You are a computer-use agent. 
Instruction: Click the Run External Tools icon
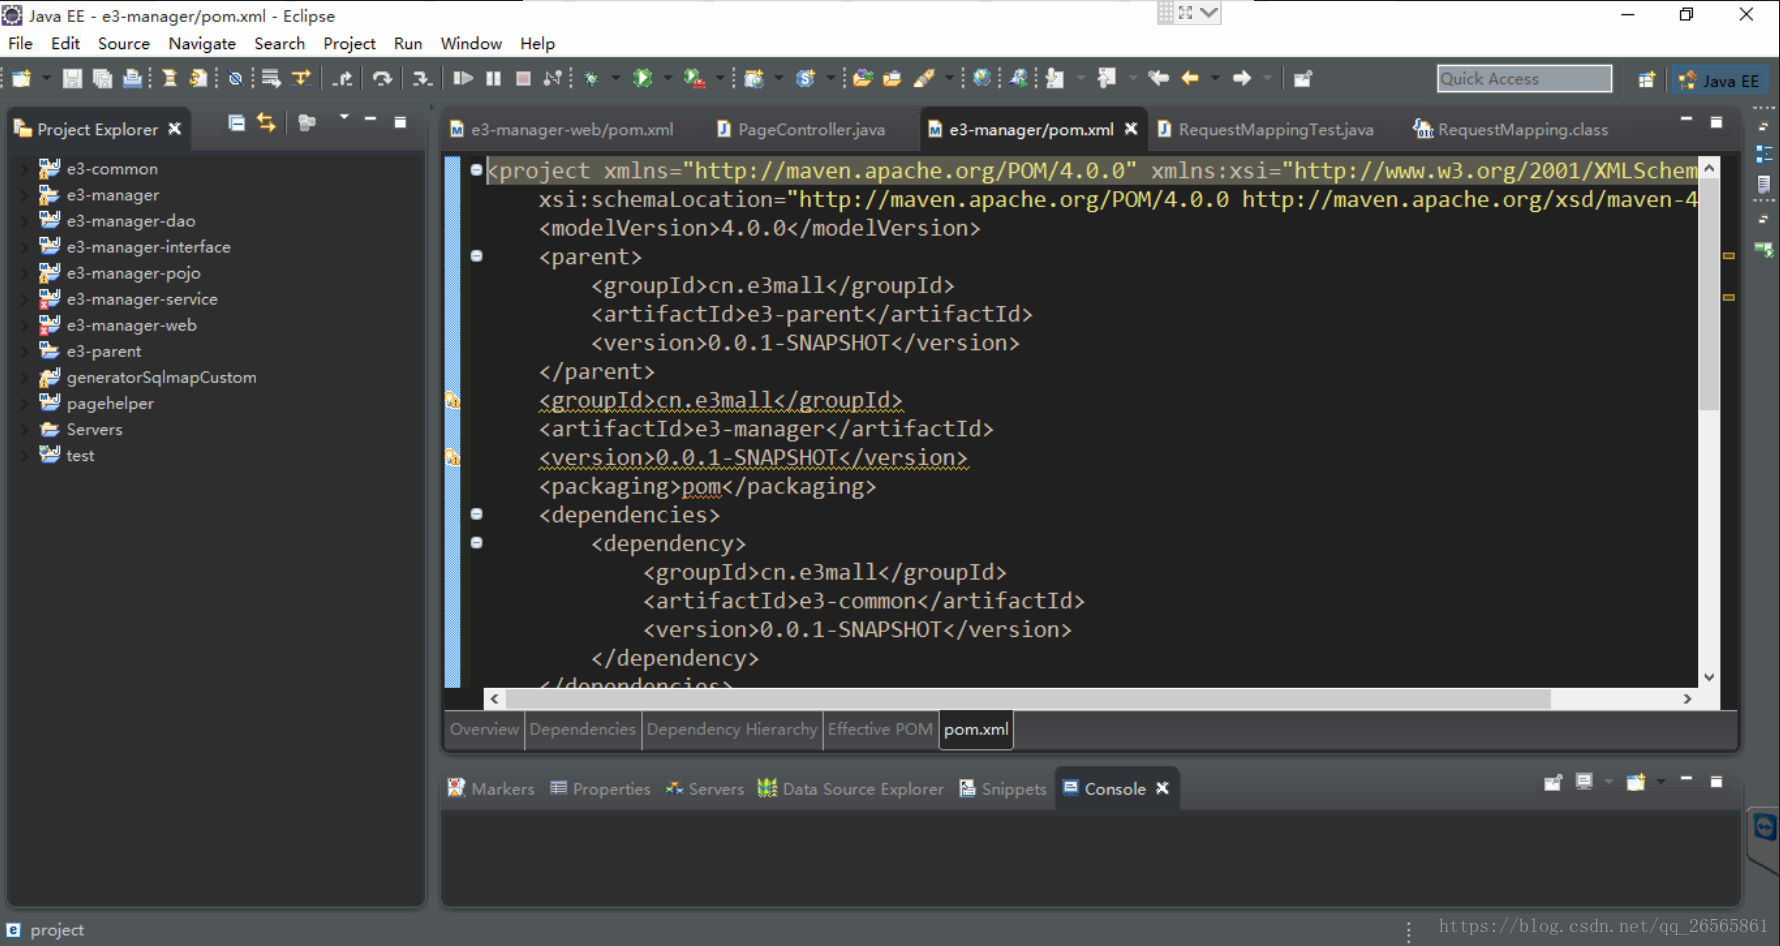[x=694, y=78]
